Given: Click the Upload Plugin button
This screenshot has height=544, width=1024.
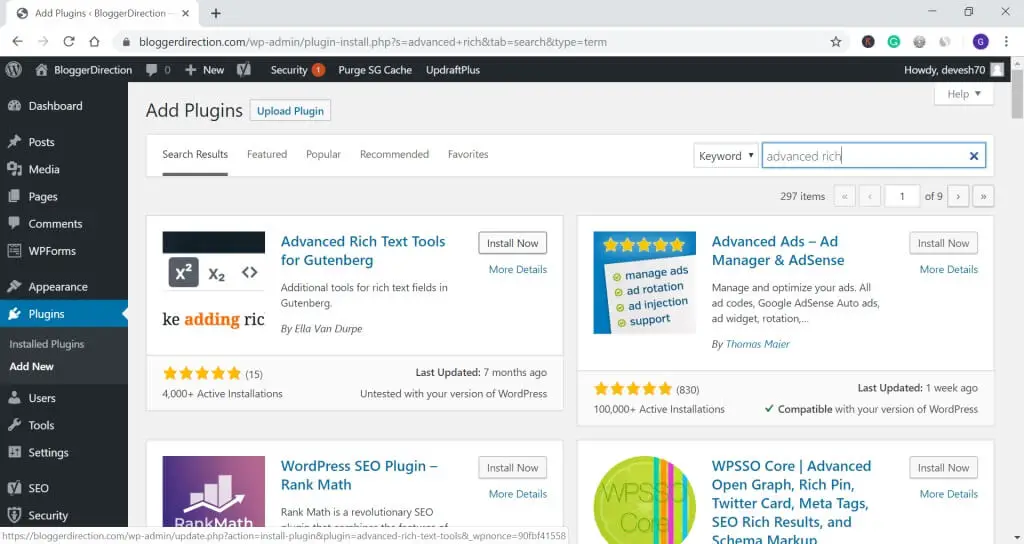Looking at the screenshot, I should click(290, 110).
